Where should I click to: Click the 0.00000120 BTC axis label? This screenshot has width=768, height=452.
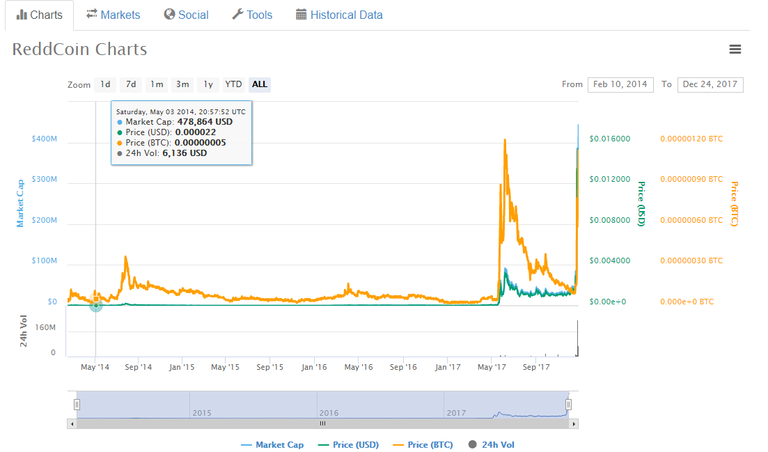click(691, 139)
